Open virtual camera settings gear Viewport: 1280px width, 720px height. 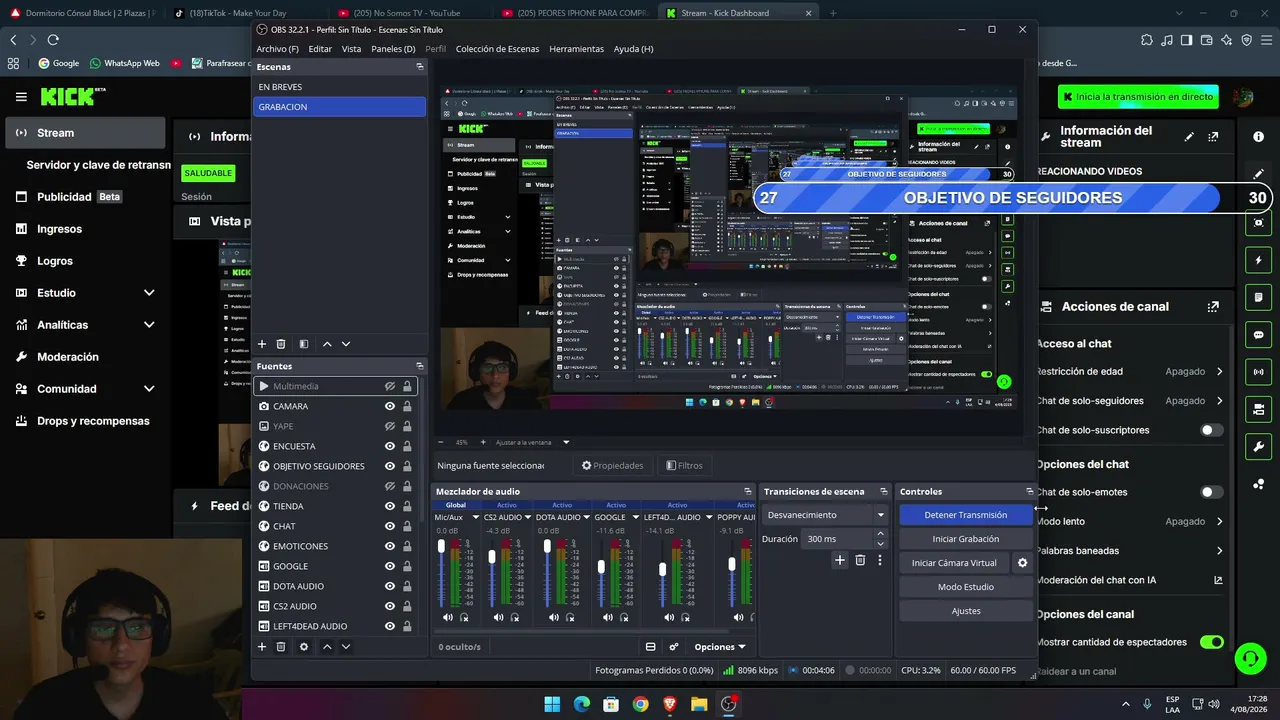click(1022, 563)
